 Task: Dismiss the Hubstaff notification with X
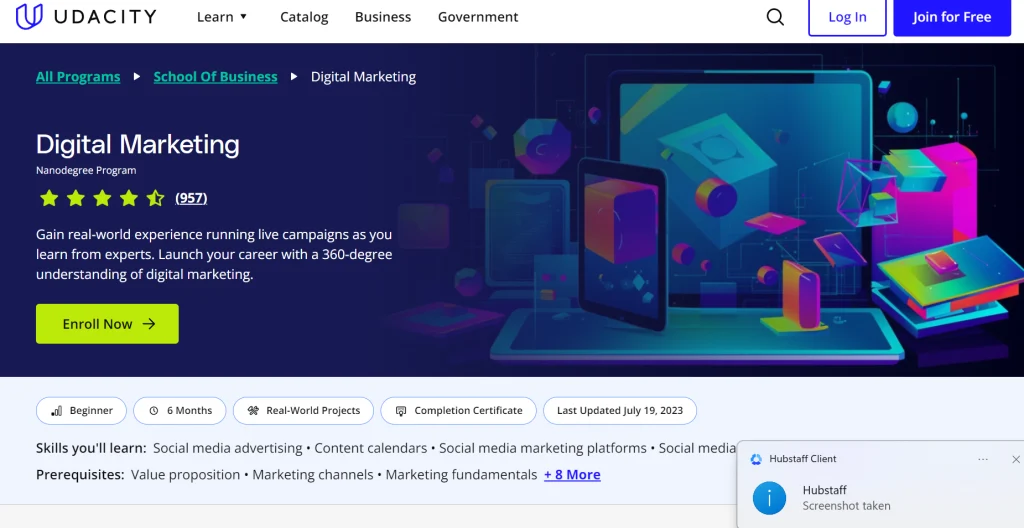pos(1016,459)
